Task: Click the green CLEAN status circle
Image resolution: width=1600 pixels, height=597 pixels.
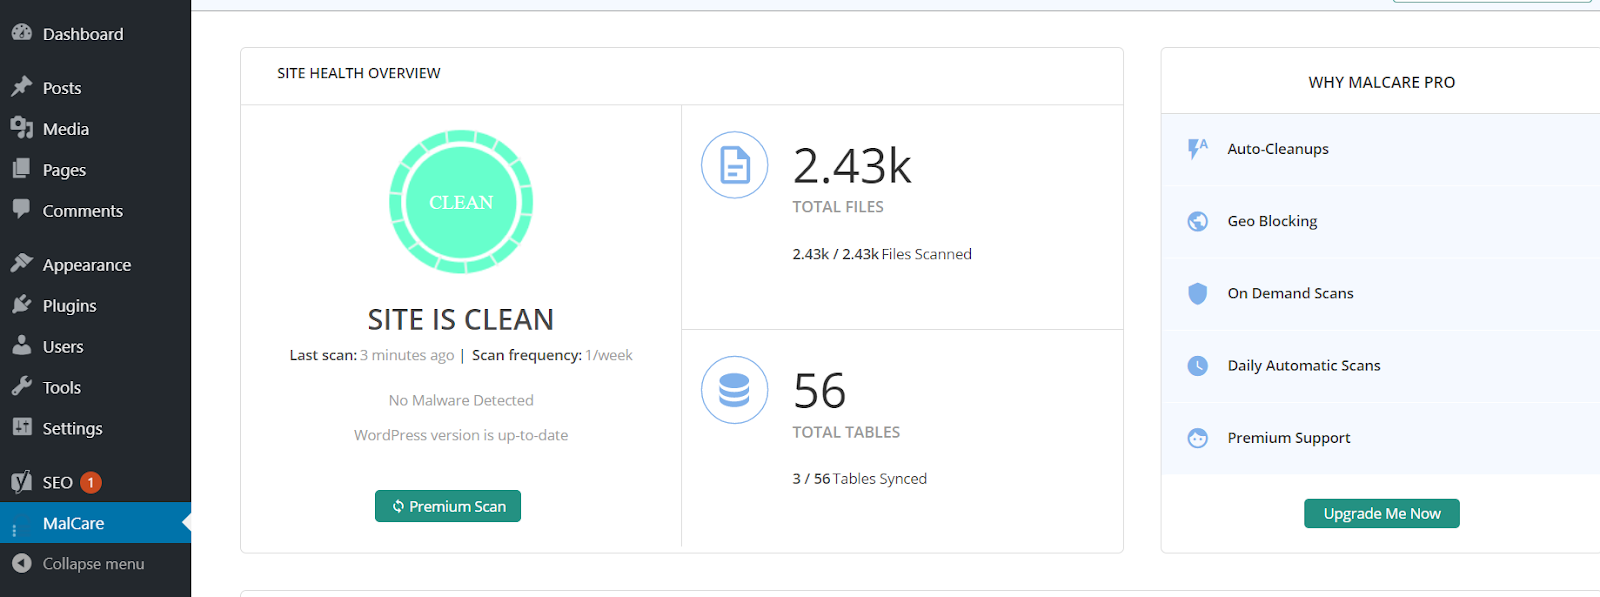Action: (460, 202)
